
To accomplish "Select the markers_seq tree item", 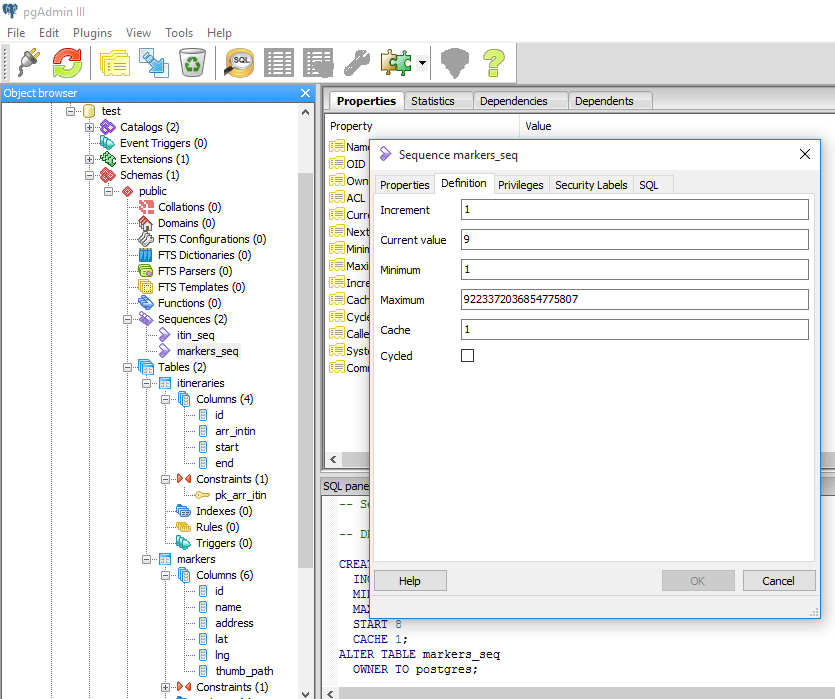I will coord(207,351).
